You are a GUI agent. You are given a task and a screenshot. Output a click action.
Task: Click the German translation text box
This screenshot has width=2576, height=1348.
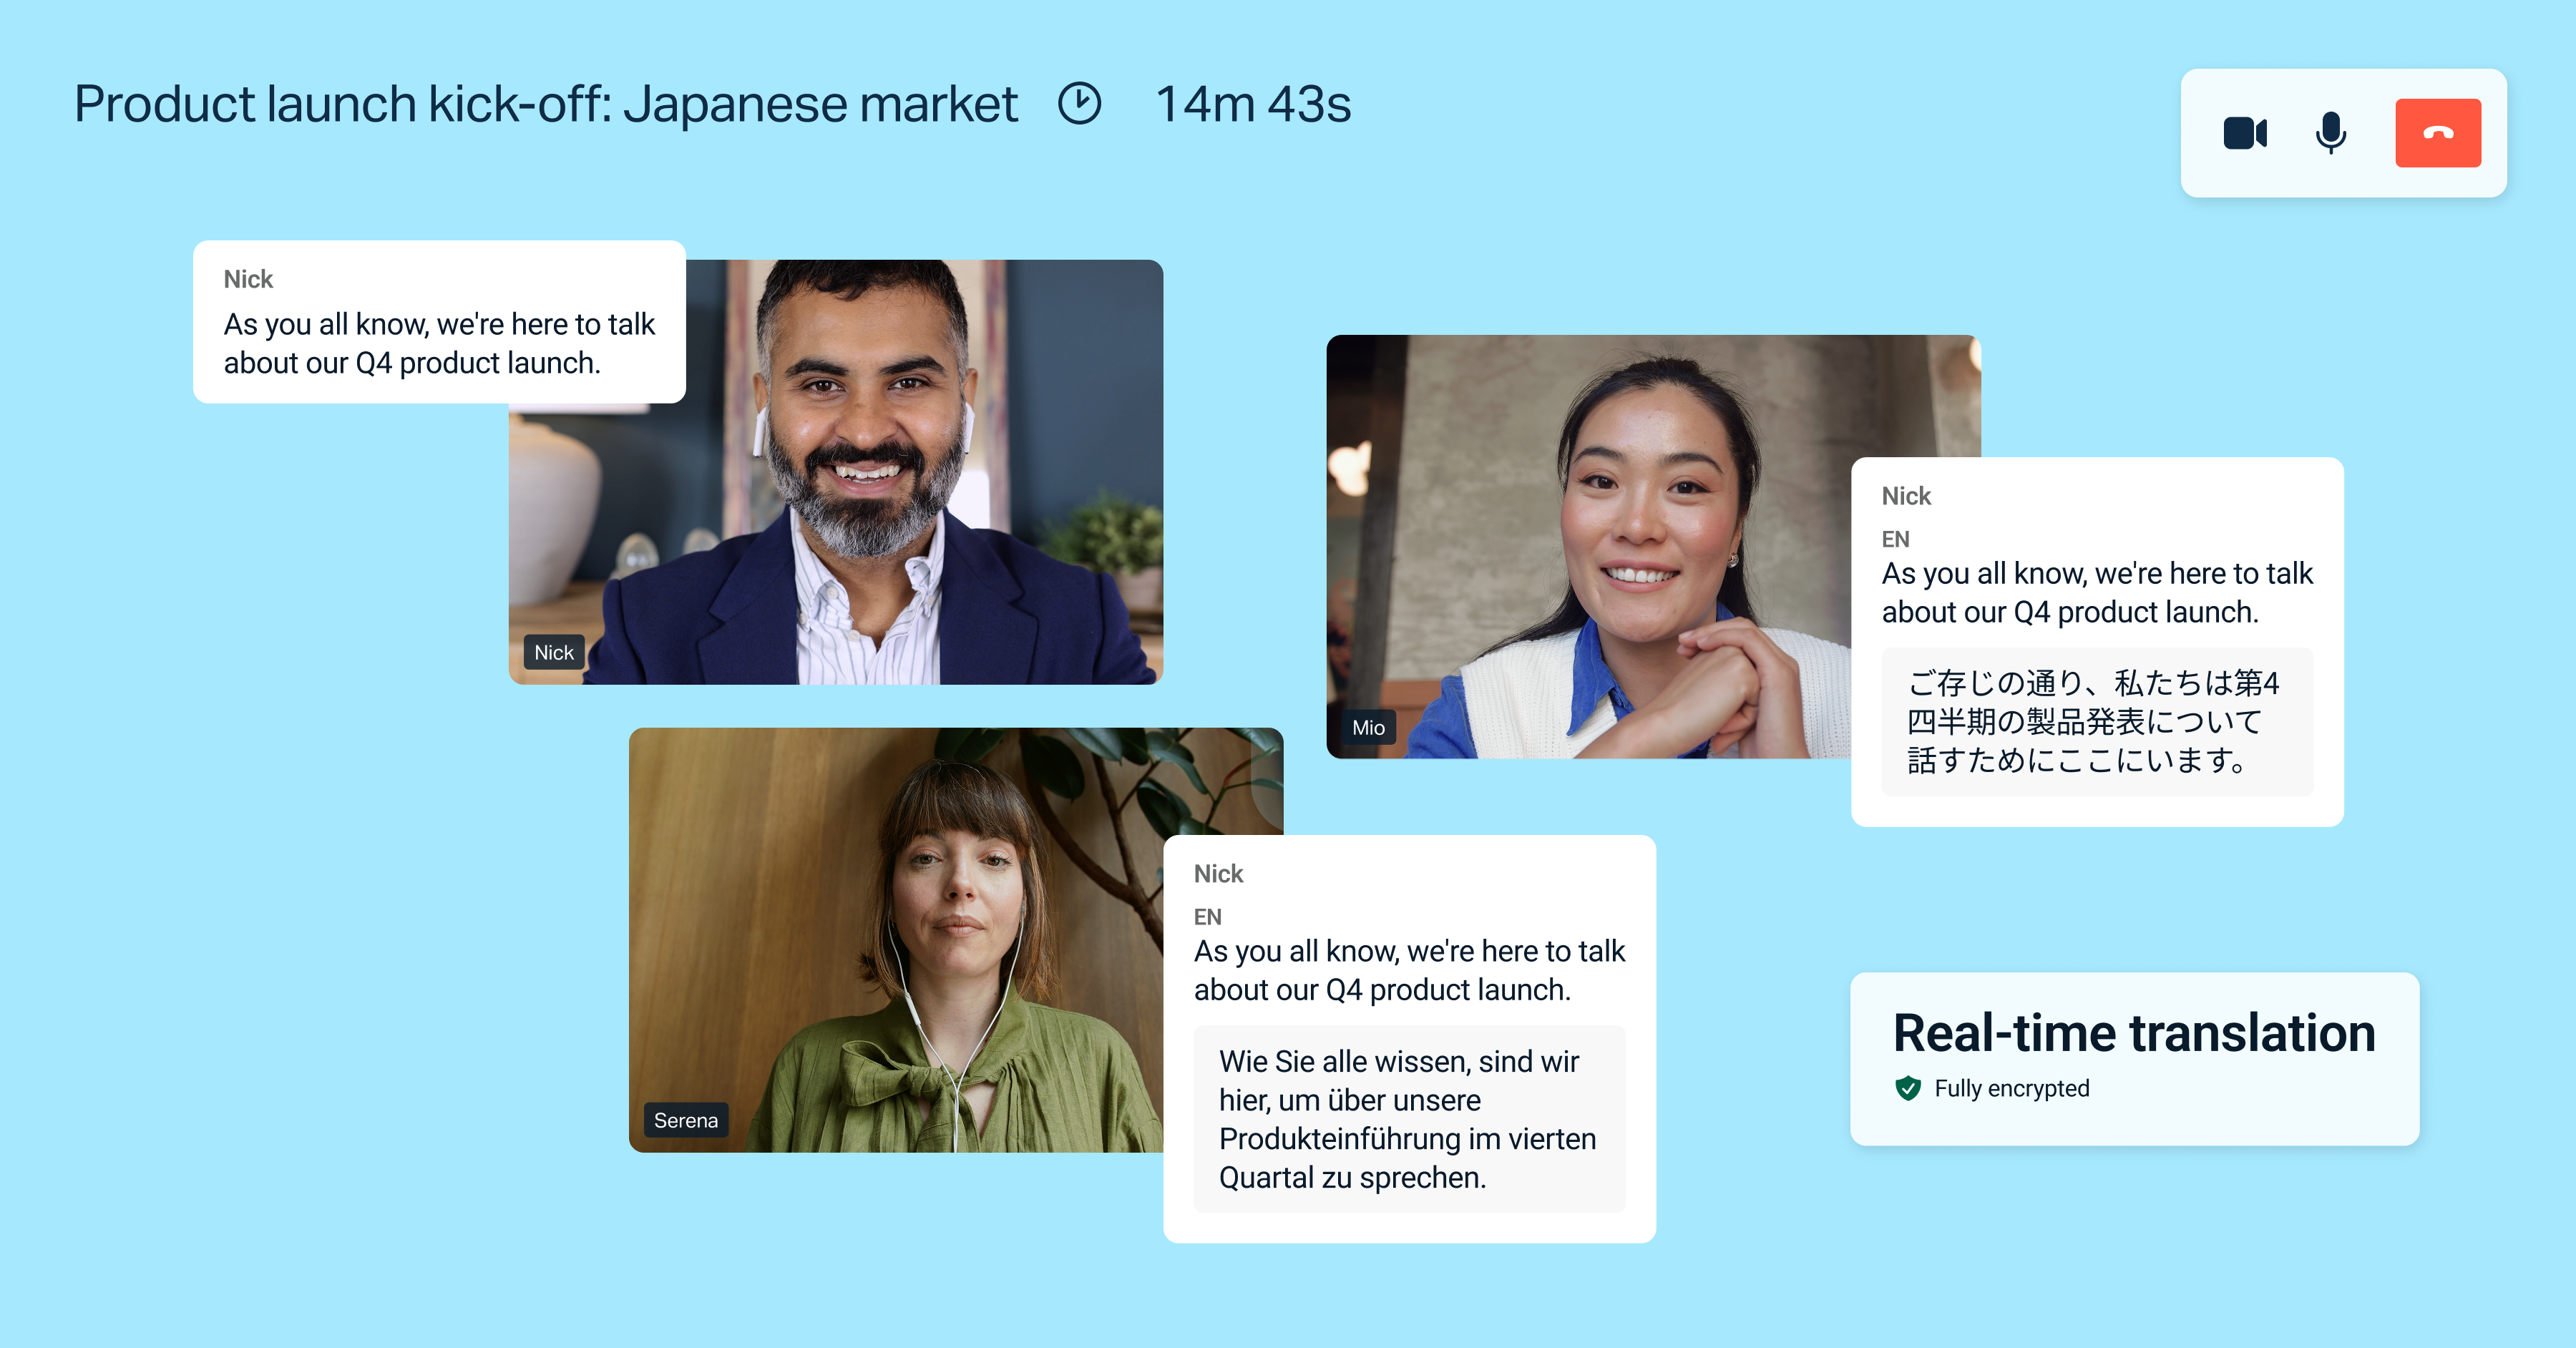(1408, 1119)
